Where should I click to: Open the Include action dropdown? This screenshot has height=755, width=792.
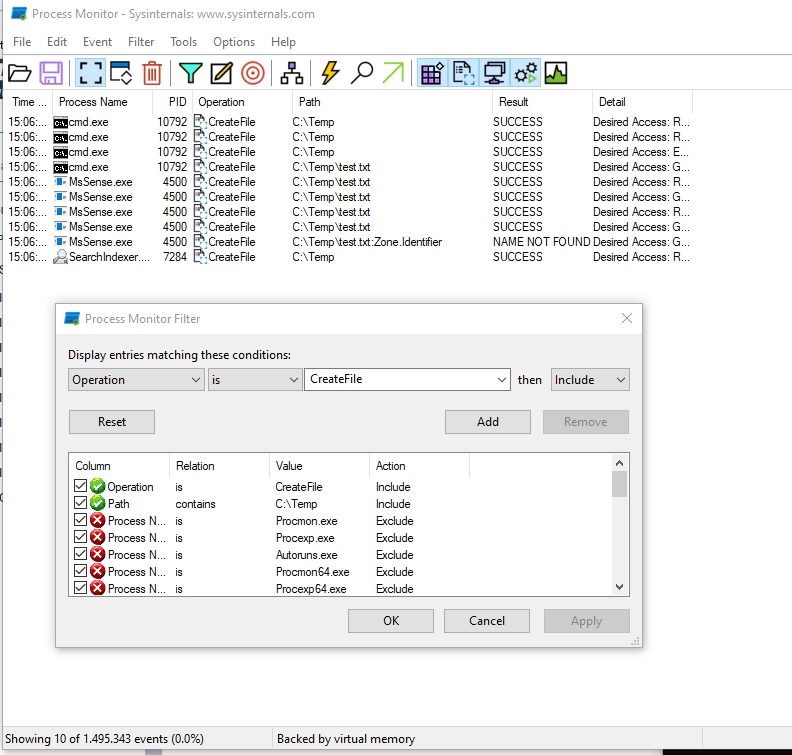[590, 380]
